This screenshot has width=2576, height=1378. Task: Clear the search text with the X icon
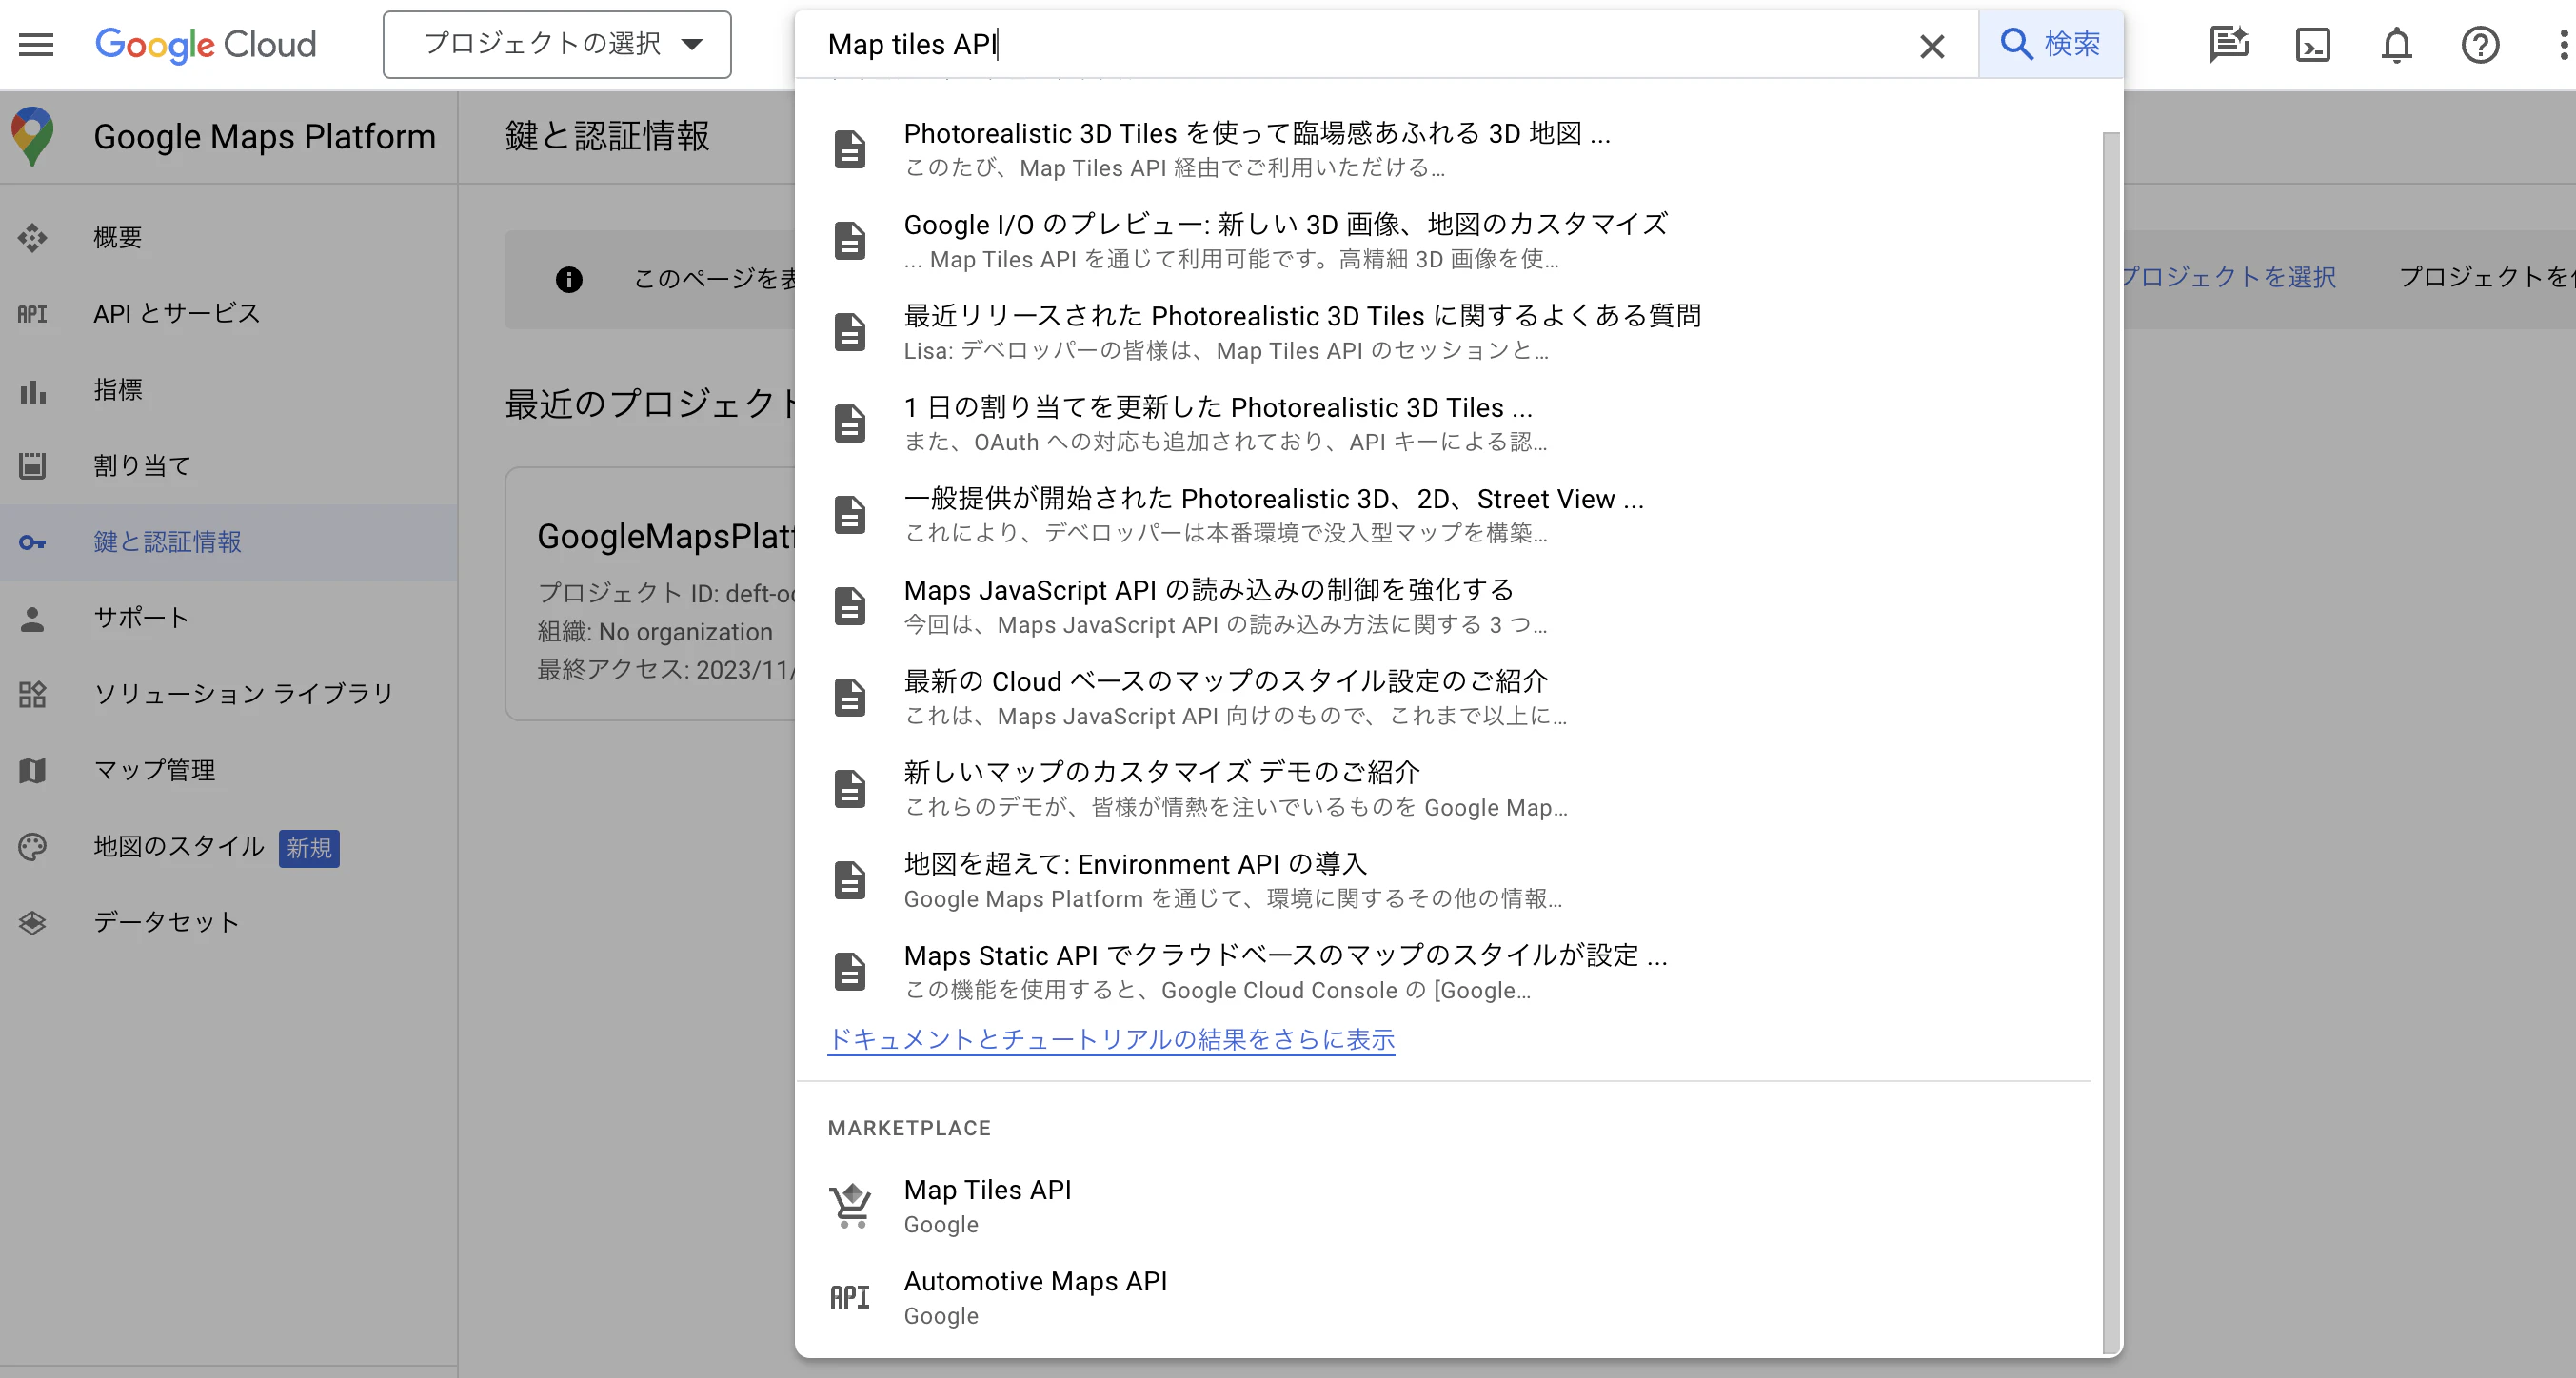(x=1932, y=45)
